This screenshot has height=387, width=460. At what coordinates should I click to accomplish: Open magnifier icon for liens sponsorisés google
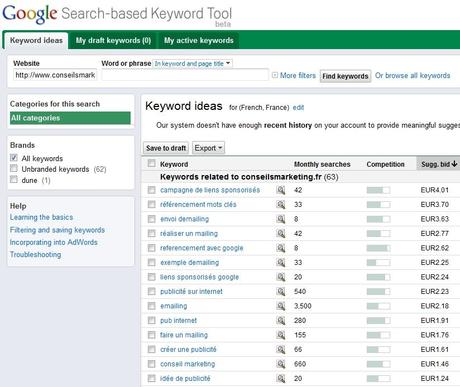[281, 277]
